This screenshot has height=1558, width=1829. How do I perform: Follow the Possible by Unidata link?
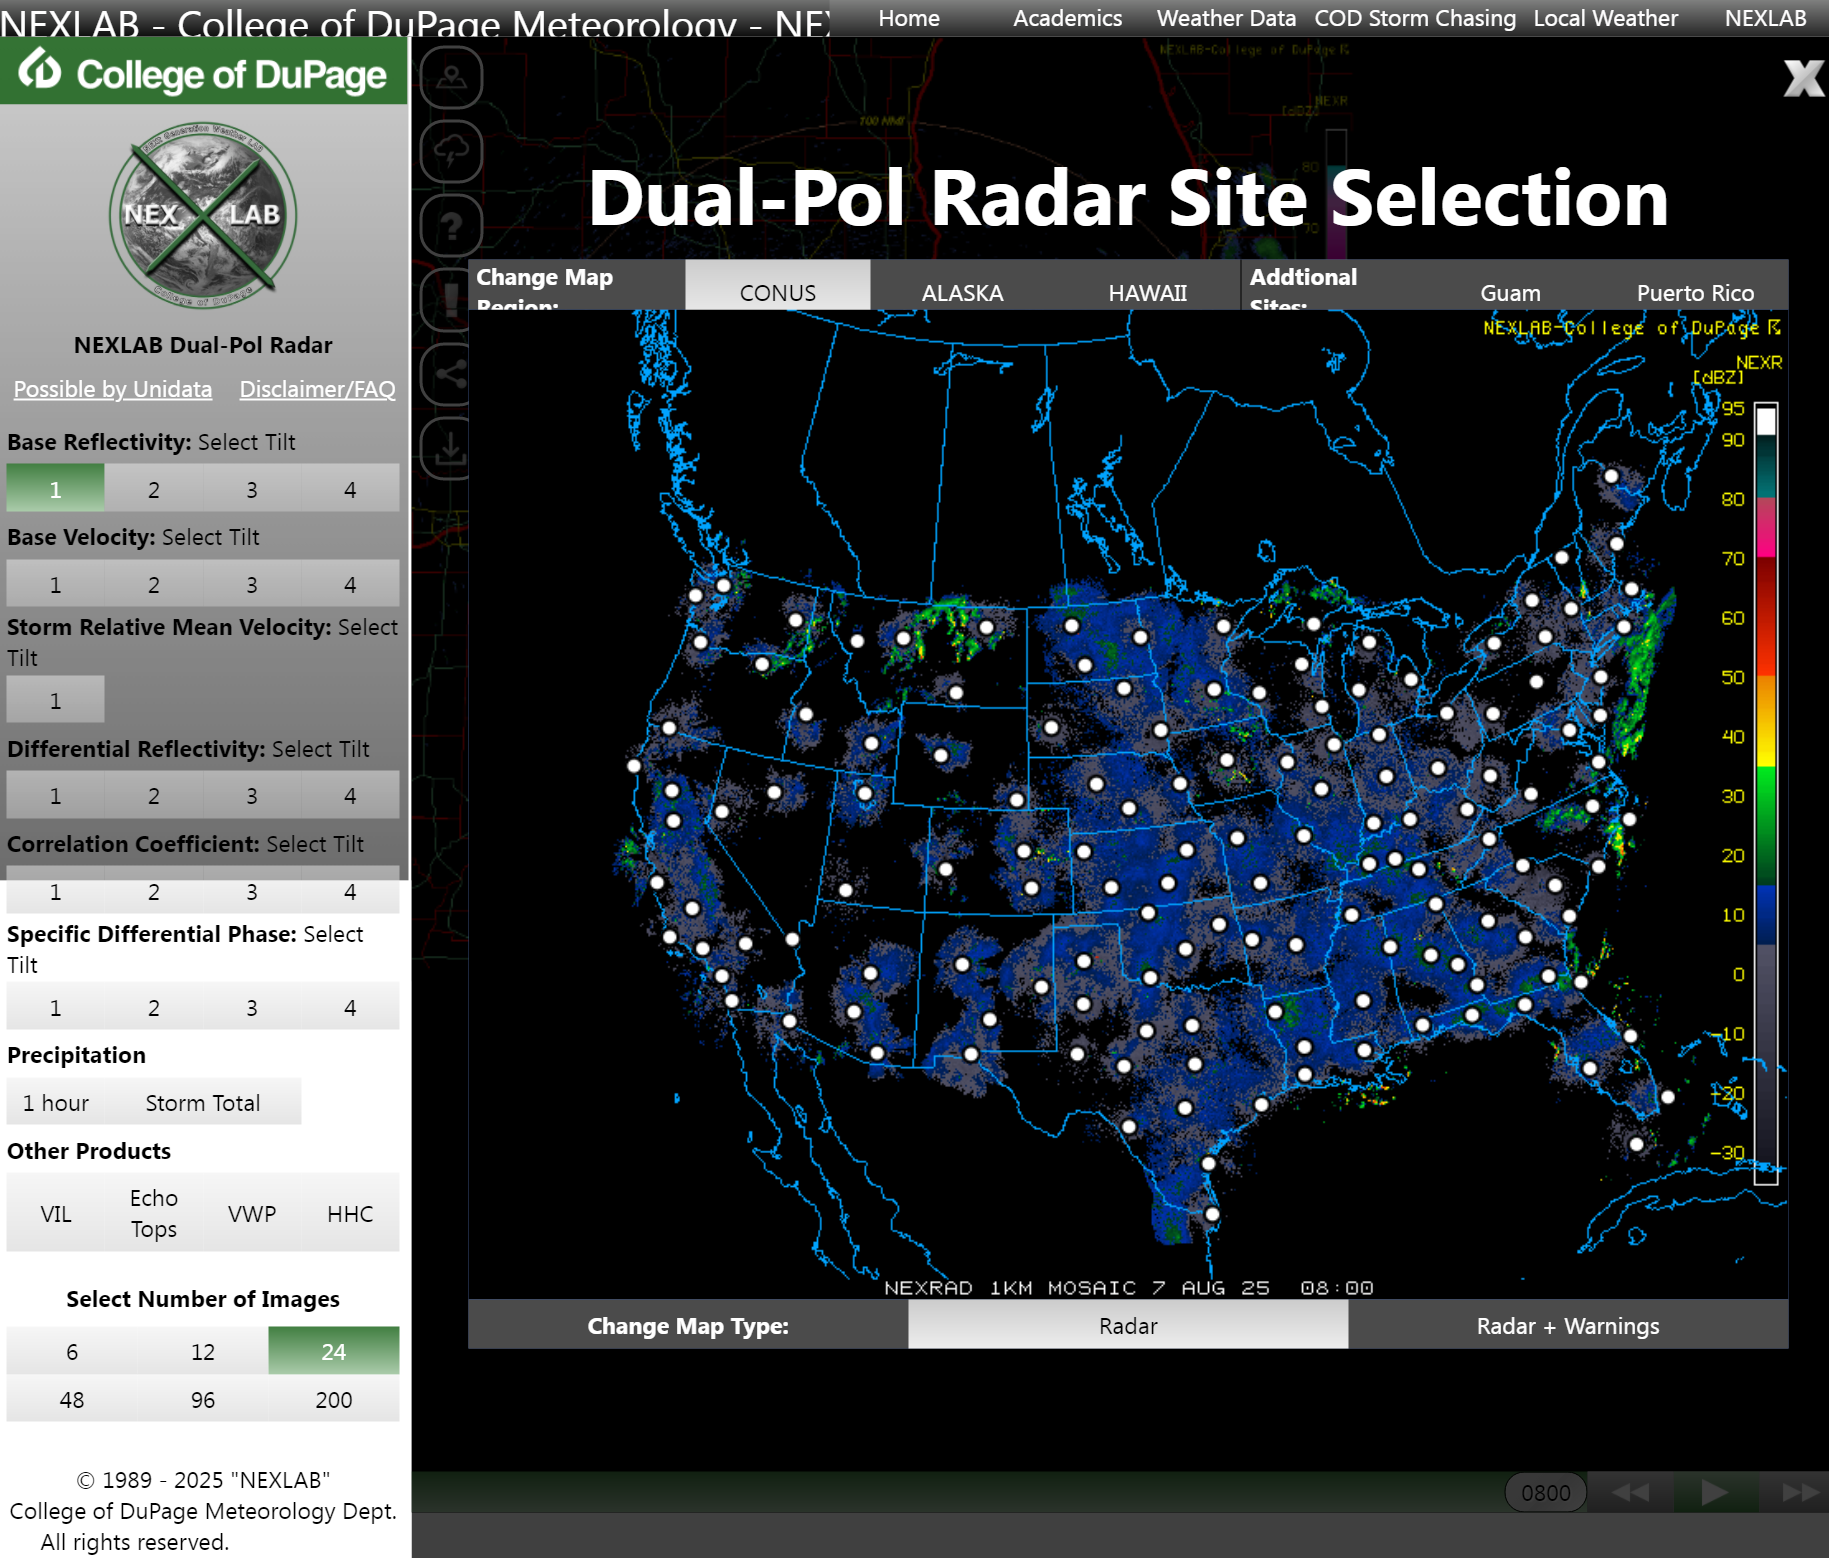point(113,389)
